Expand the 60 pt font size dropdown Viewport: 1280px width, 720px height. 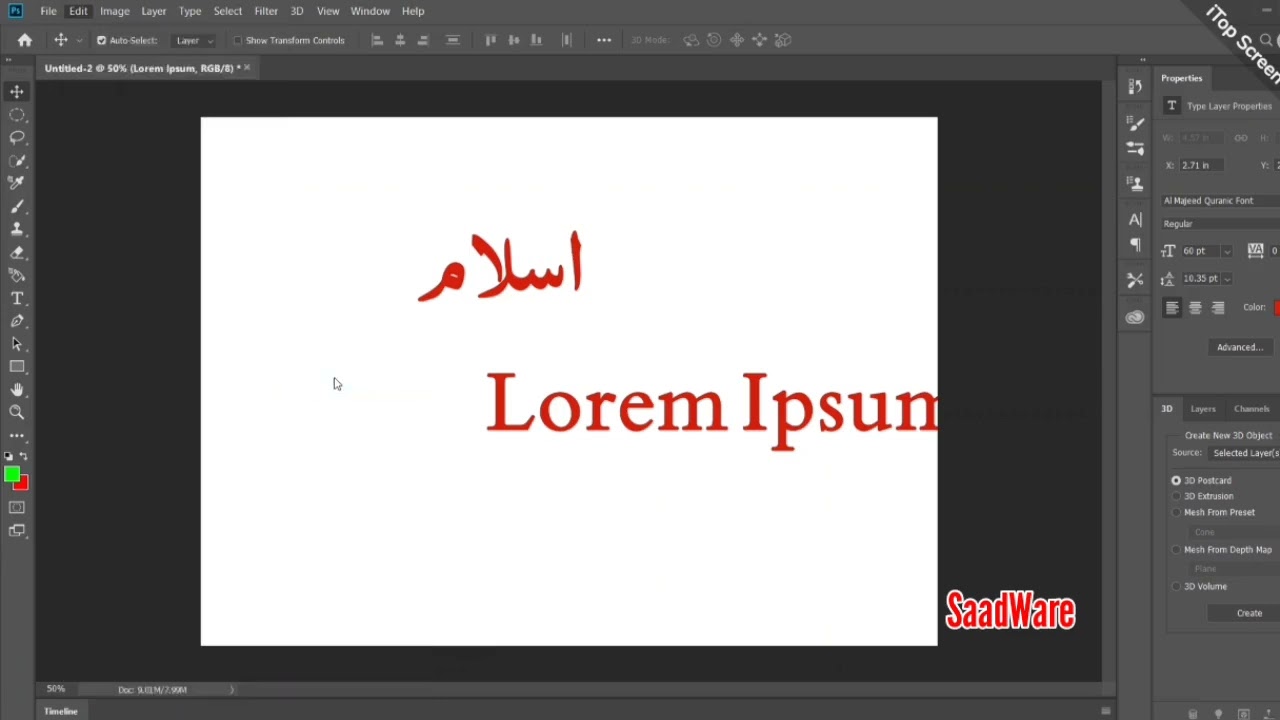tap(1227, 252)
